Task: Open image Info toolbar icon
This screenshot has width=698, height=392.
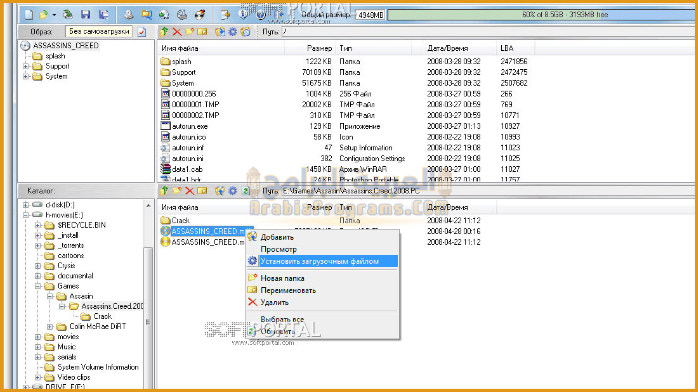Action: pyautogui.click(x=243, y=15)
